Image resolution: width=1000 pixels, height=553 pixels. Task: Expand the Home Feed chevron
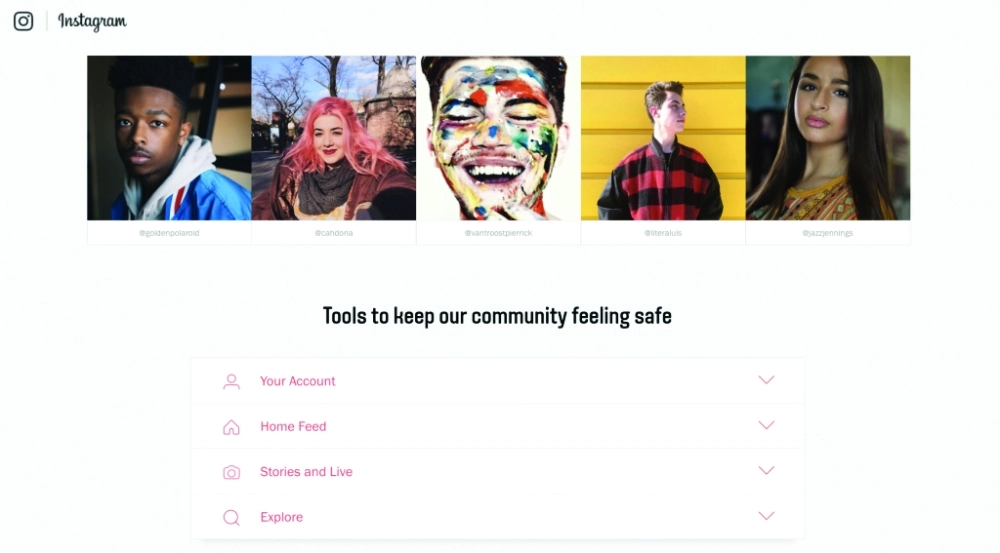tap(766, 425)
